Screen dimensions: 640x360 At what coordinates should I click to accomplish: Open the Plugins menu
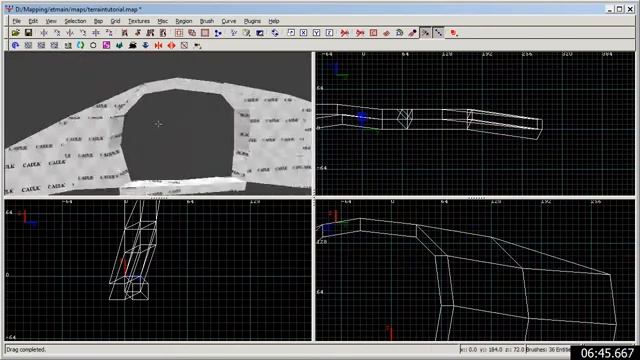tap(252, 21)
